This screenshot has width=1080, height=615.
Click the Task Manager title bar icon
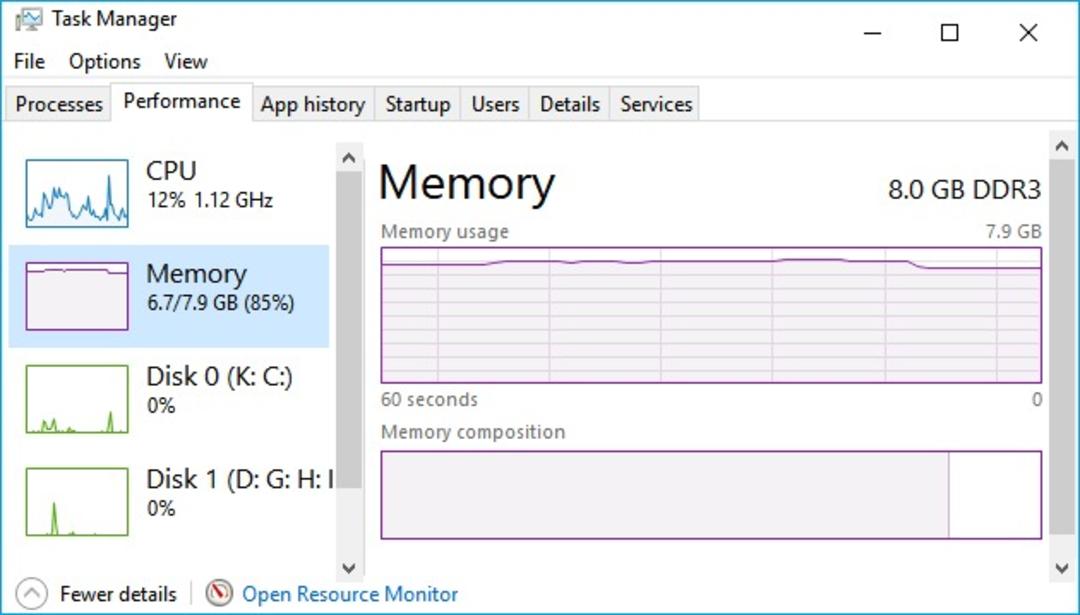(x=28, y=19)
